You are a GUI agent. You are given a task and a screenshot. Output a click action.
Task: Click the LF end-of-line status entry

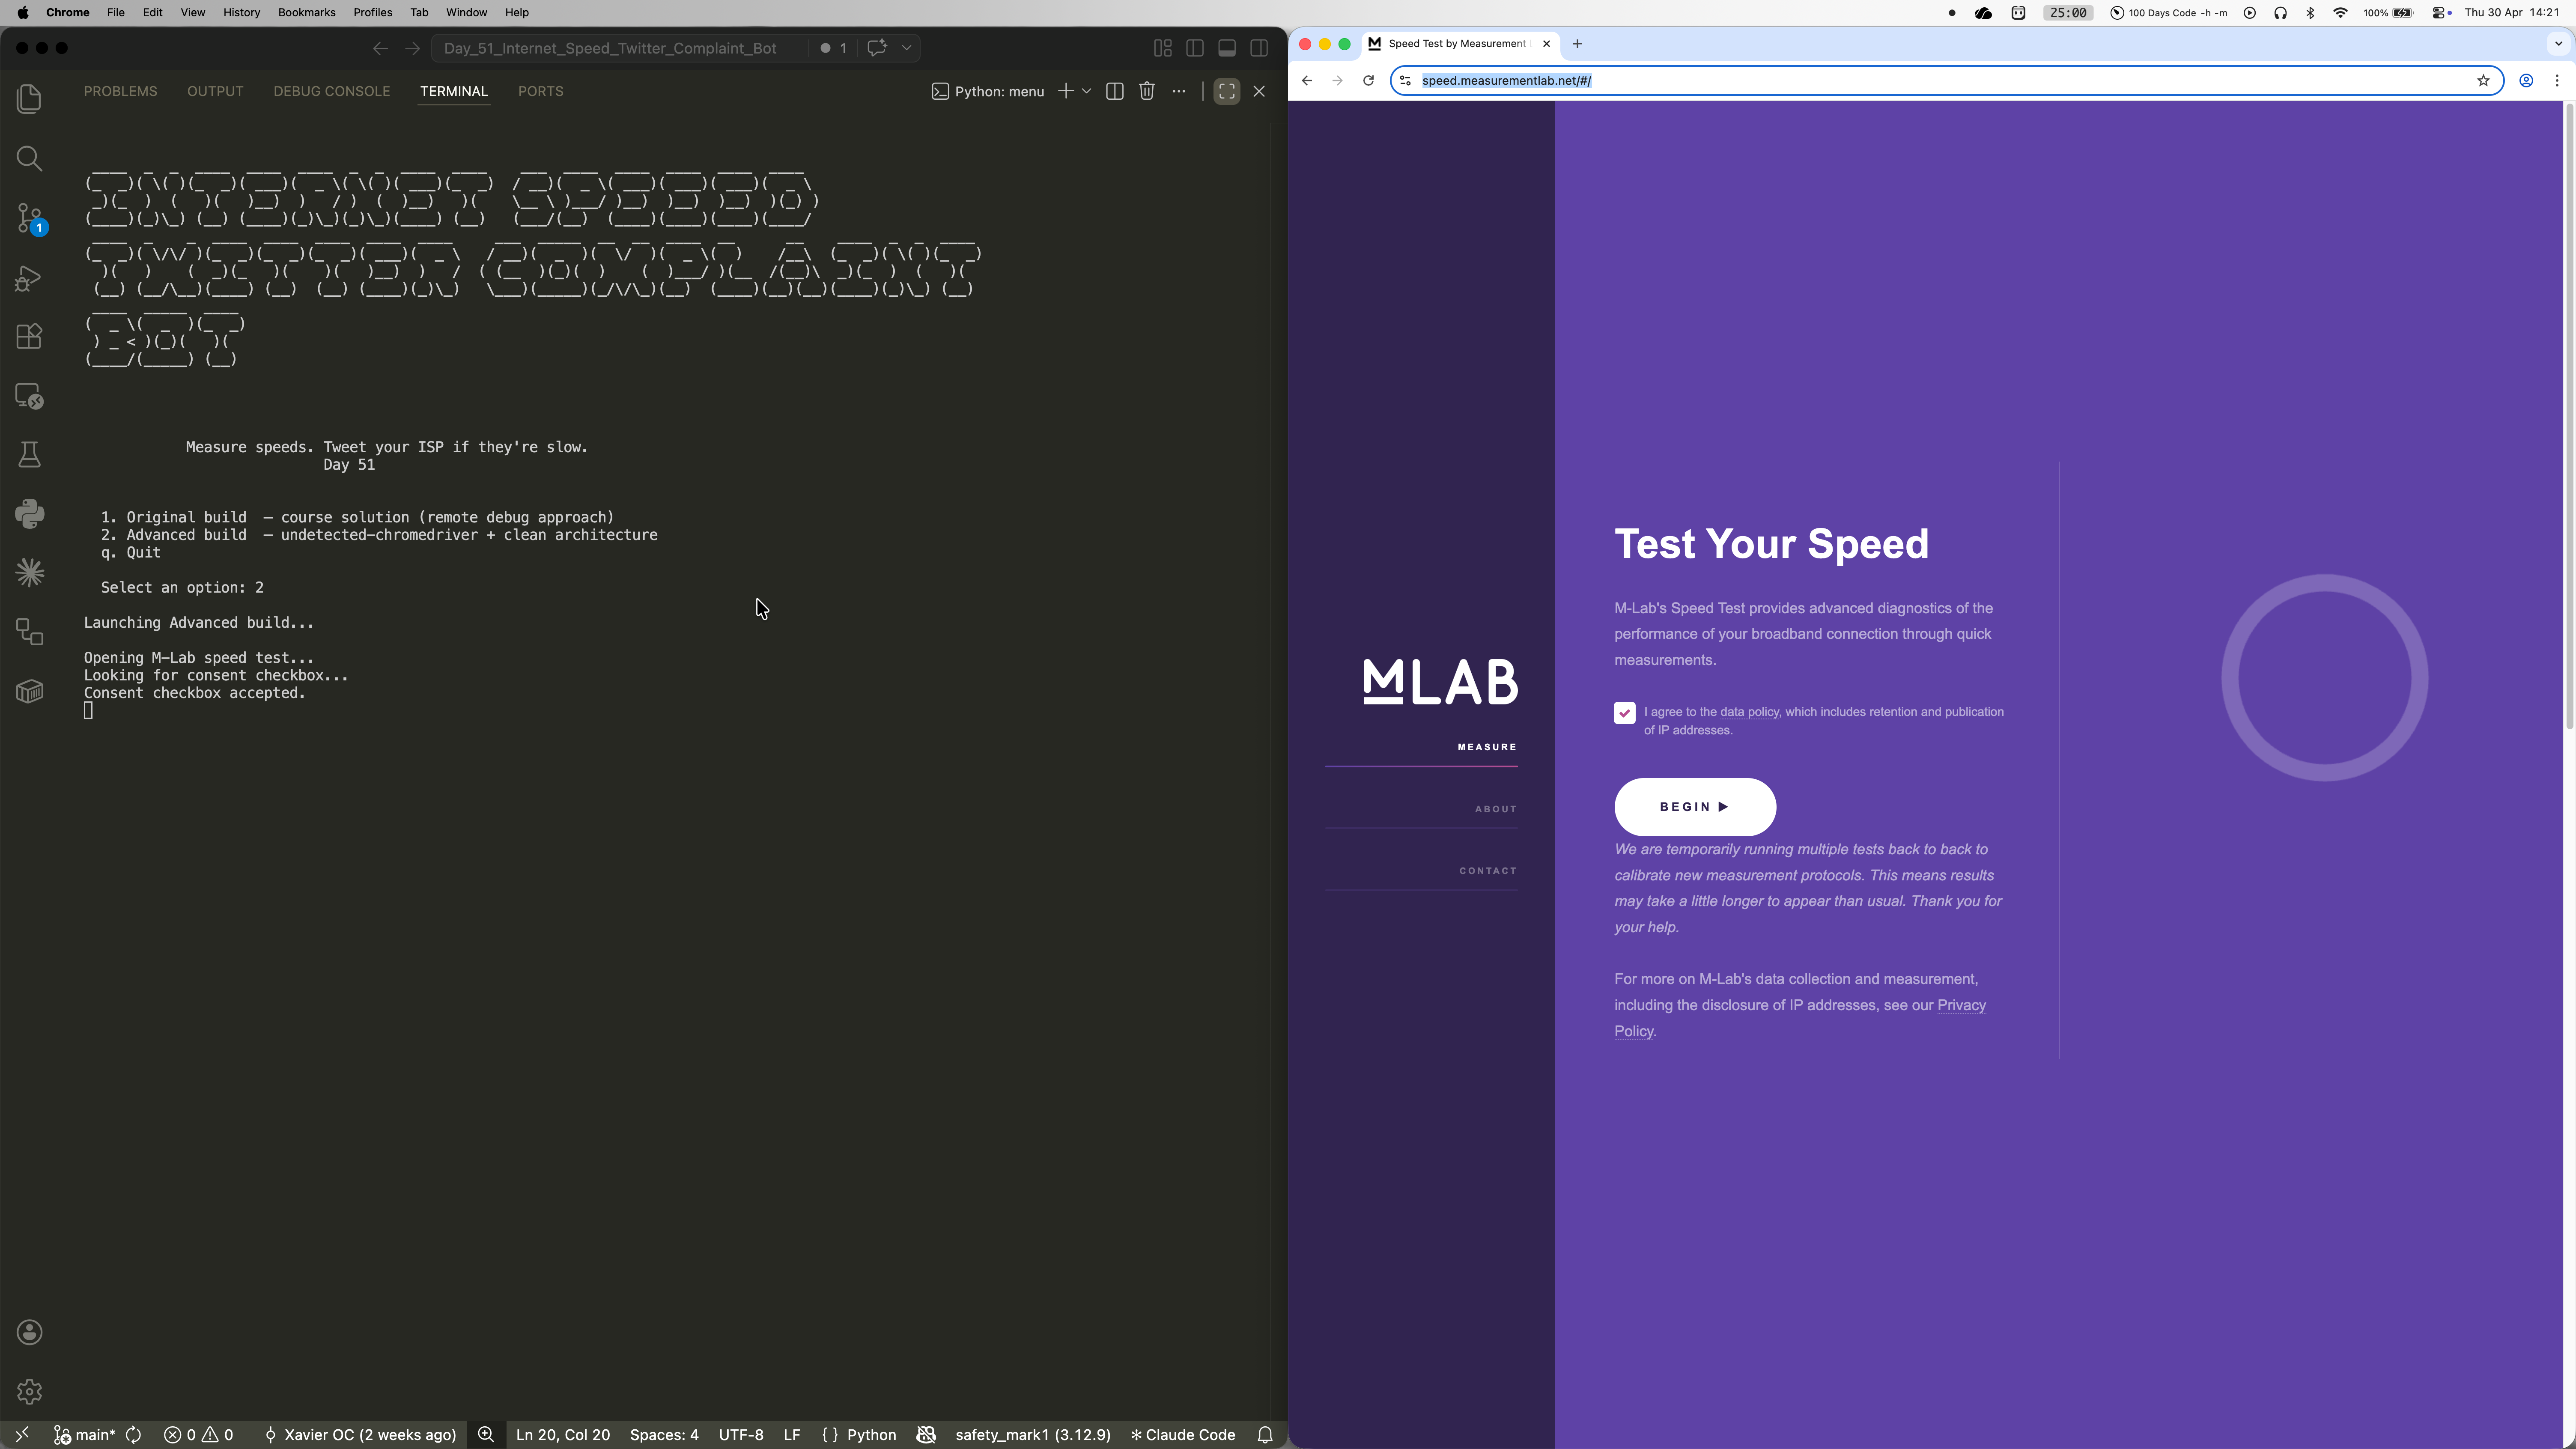point(792,1435)
